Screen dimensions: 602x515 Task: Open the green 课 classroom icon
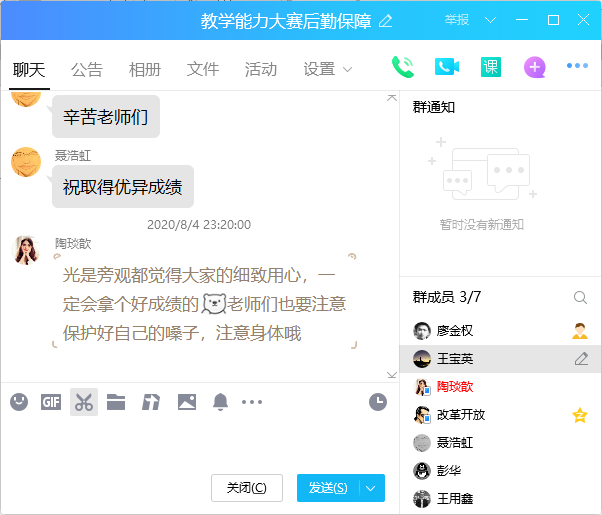[490, 67]
